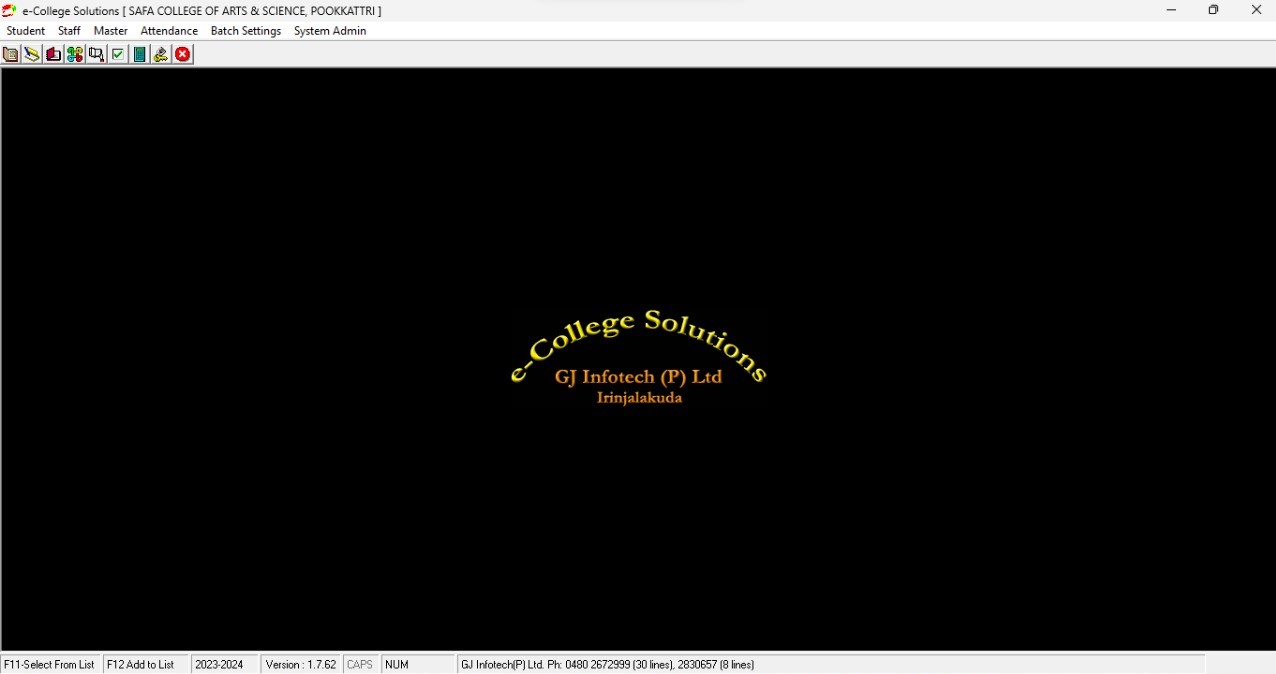Click the CAPS indicator in the status bar
The width and height of the screenshot is (1276, 674).
pyautogui.click(x=360, y=665)
